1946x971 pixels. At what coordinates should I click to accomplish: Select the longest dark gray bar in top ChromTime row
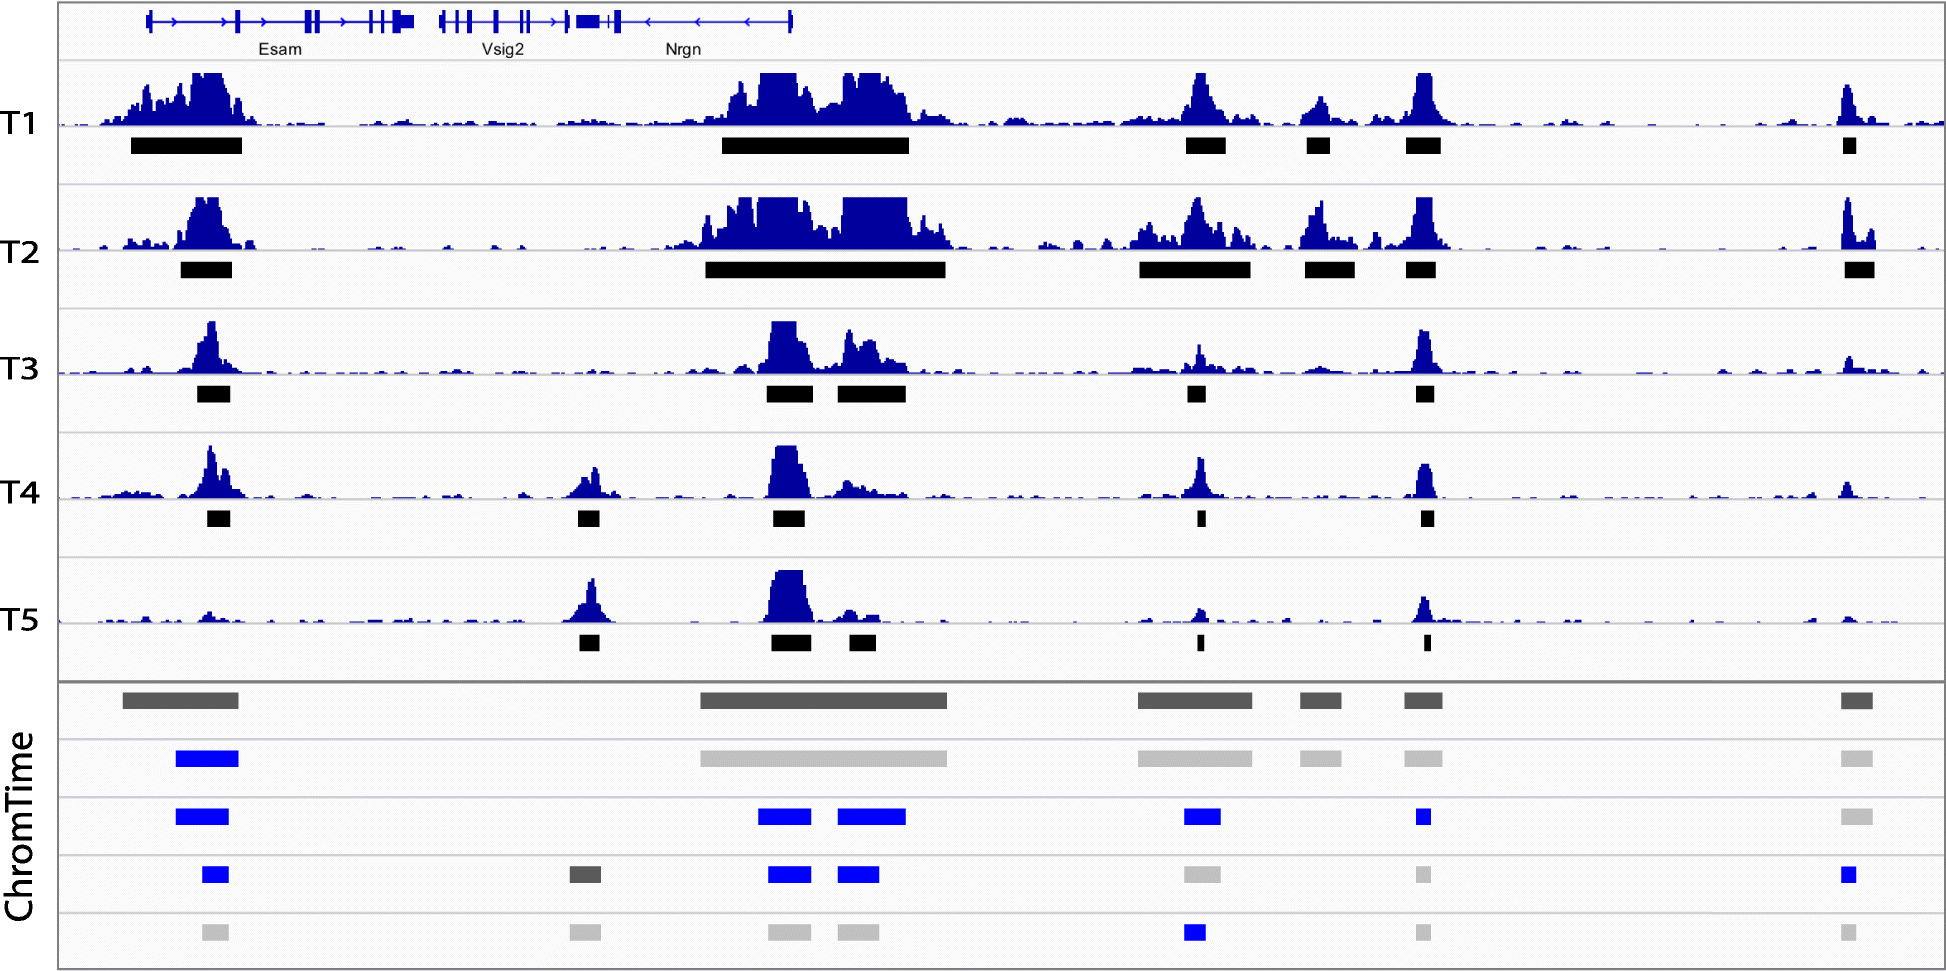(823, 701)
